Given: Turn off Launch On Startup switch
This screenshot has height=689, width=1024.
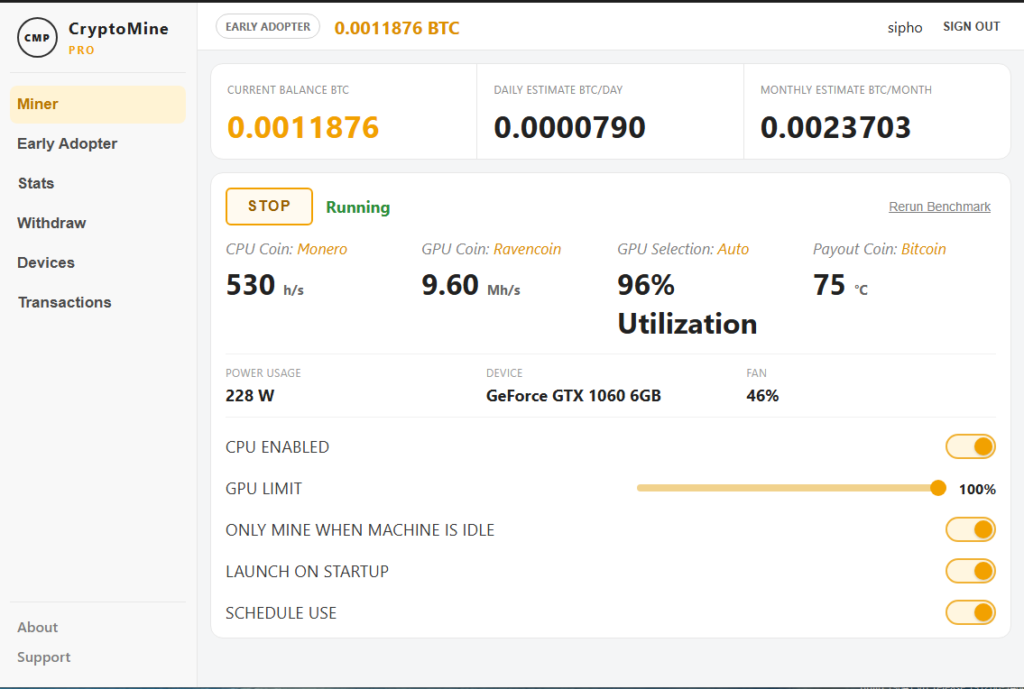Looking at the screenshot, I should click(x=970, y=571).
